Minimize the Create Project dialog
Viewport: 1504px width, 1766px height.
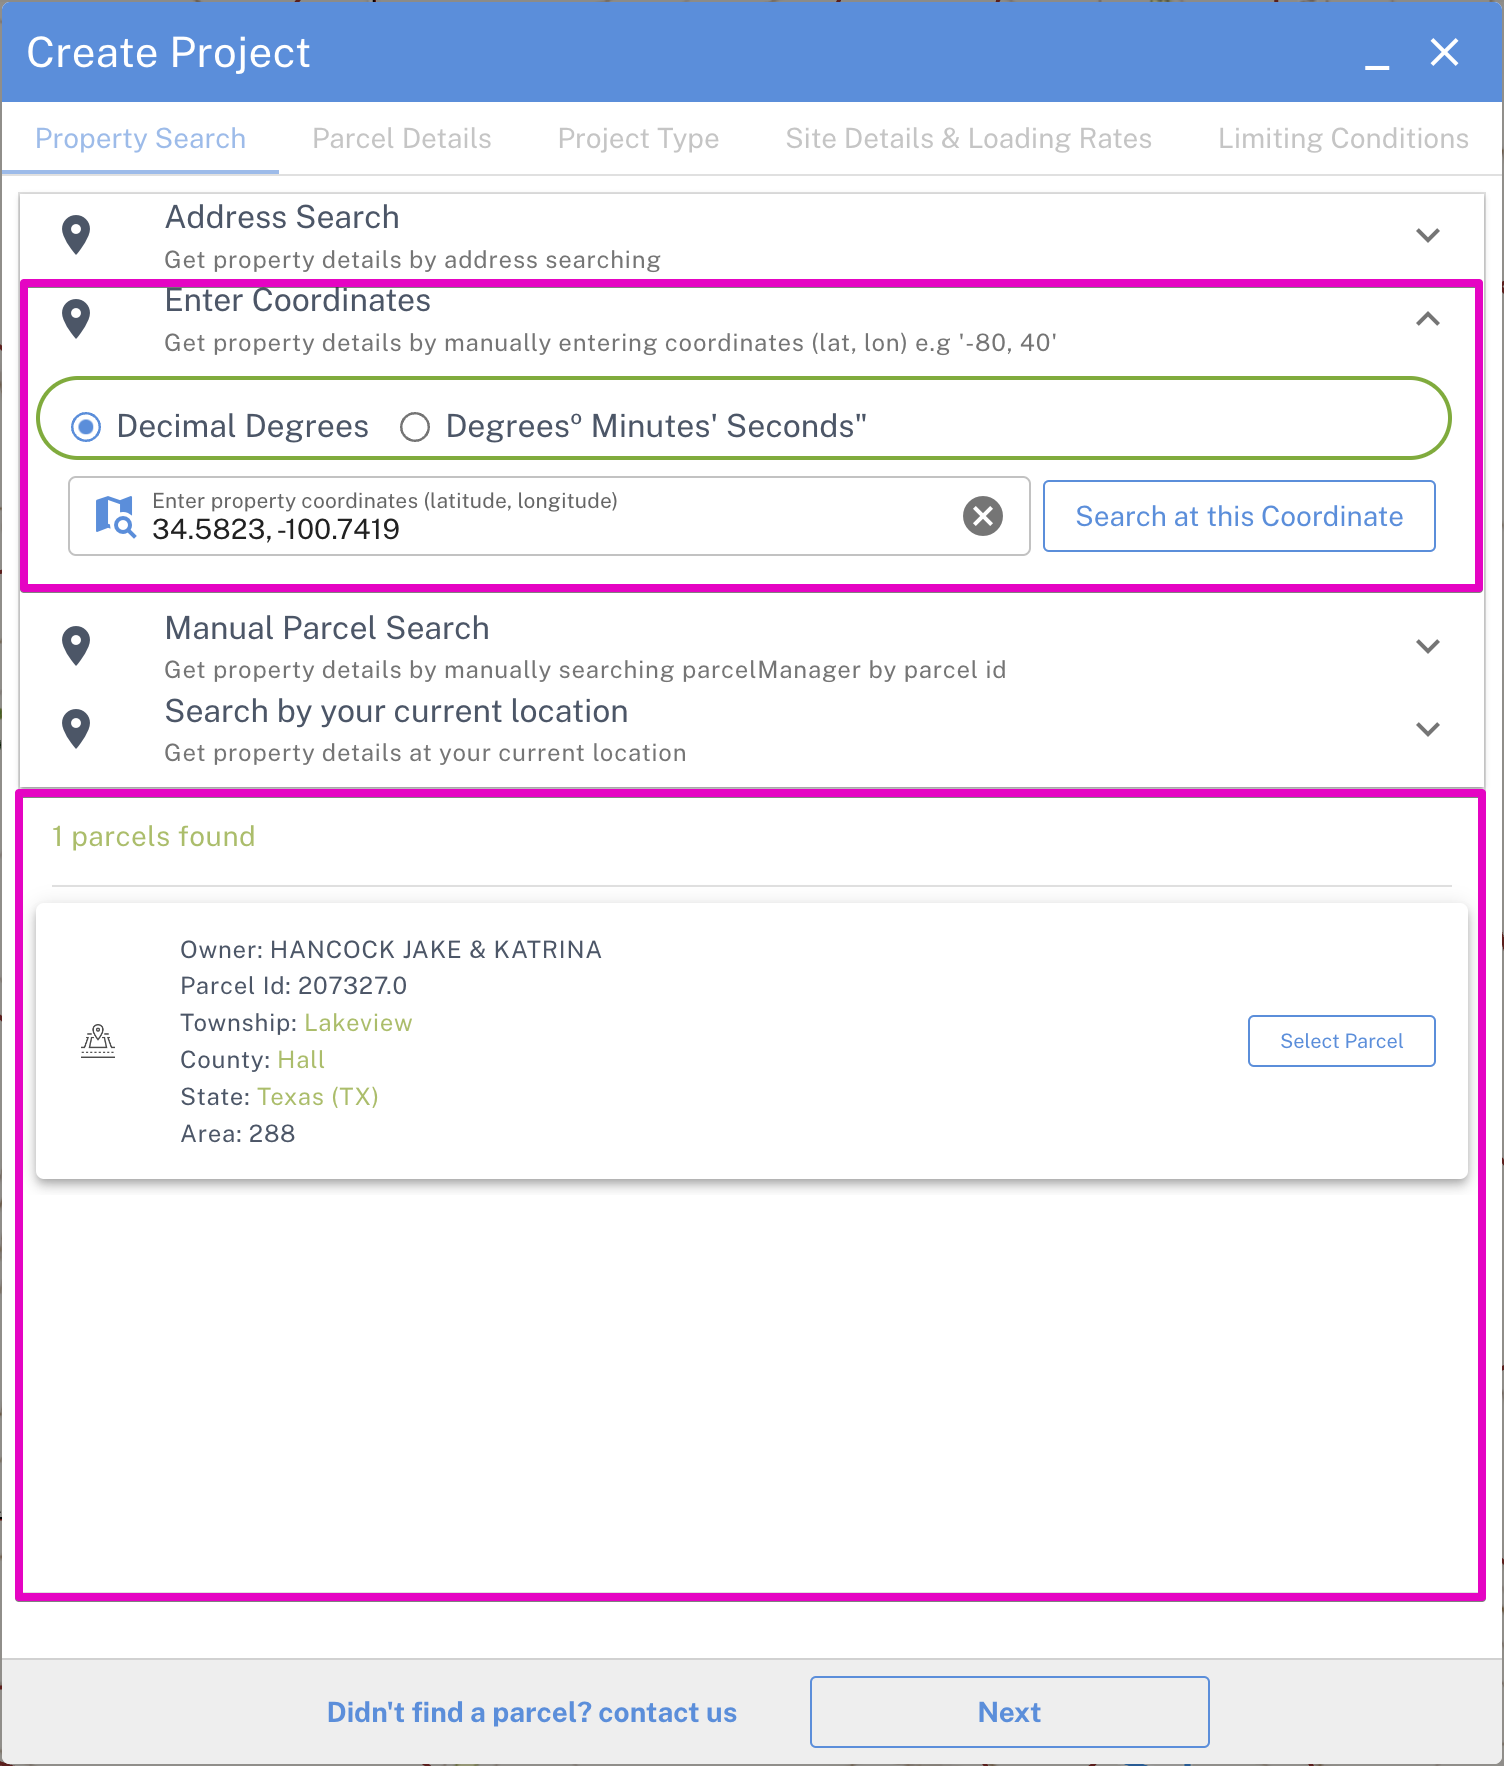[1377, 56]
